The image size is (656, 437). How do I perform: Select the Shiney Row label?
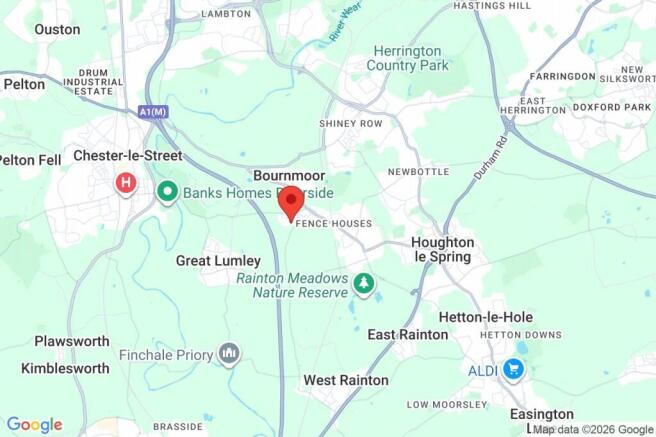pyautogui.click(x=351, y=124)
